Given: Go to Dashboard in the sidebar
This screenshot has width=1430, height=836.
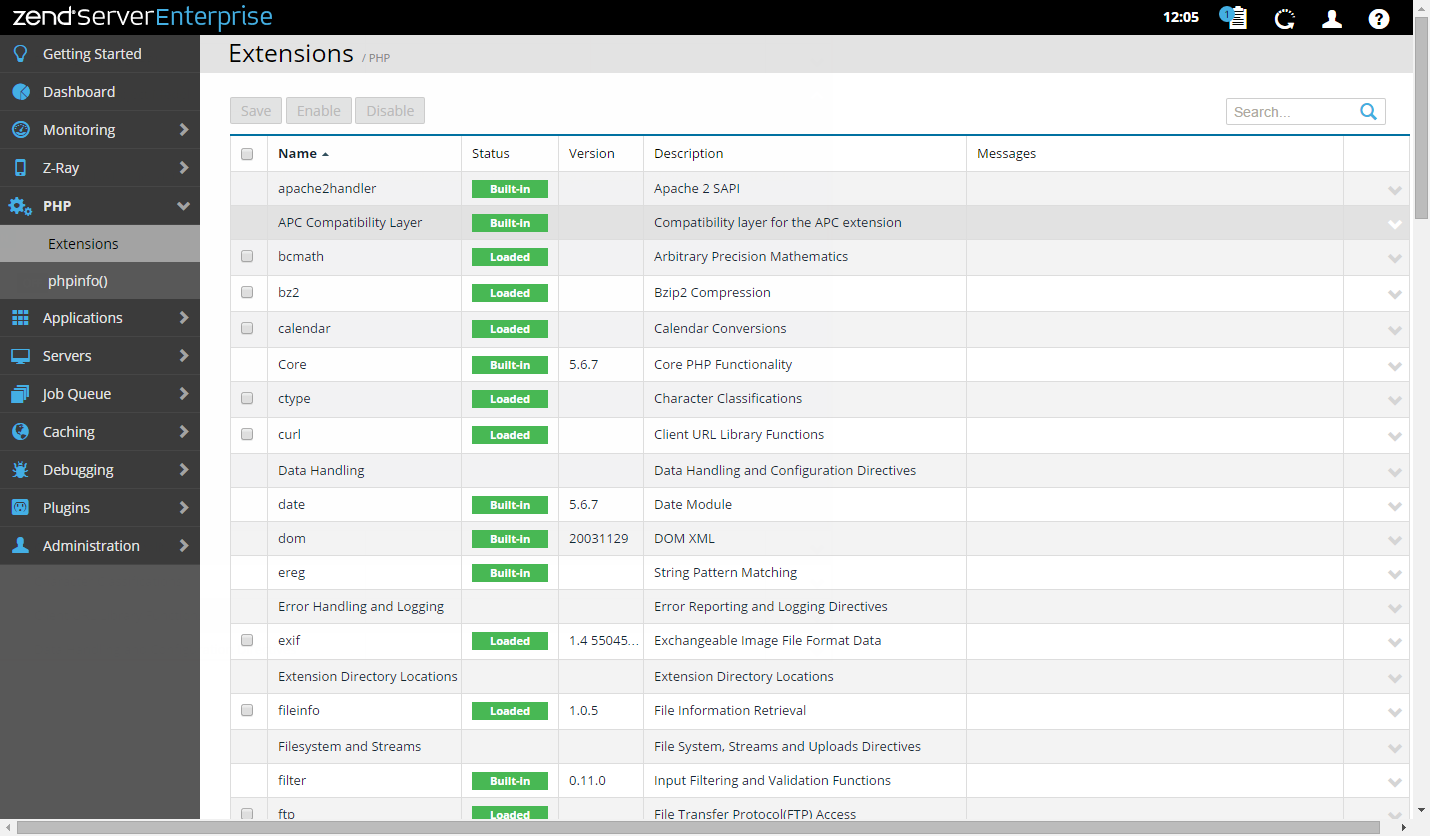Looking at the screenshot, I should click(79, 92).
